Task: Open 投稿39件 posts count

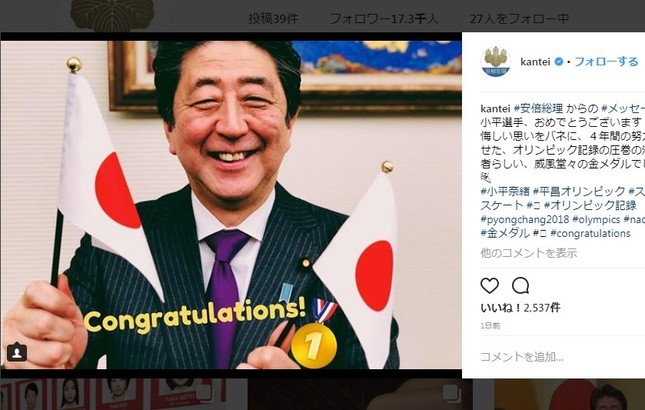Action: click(x=274, y=19)
